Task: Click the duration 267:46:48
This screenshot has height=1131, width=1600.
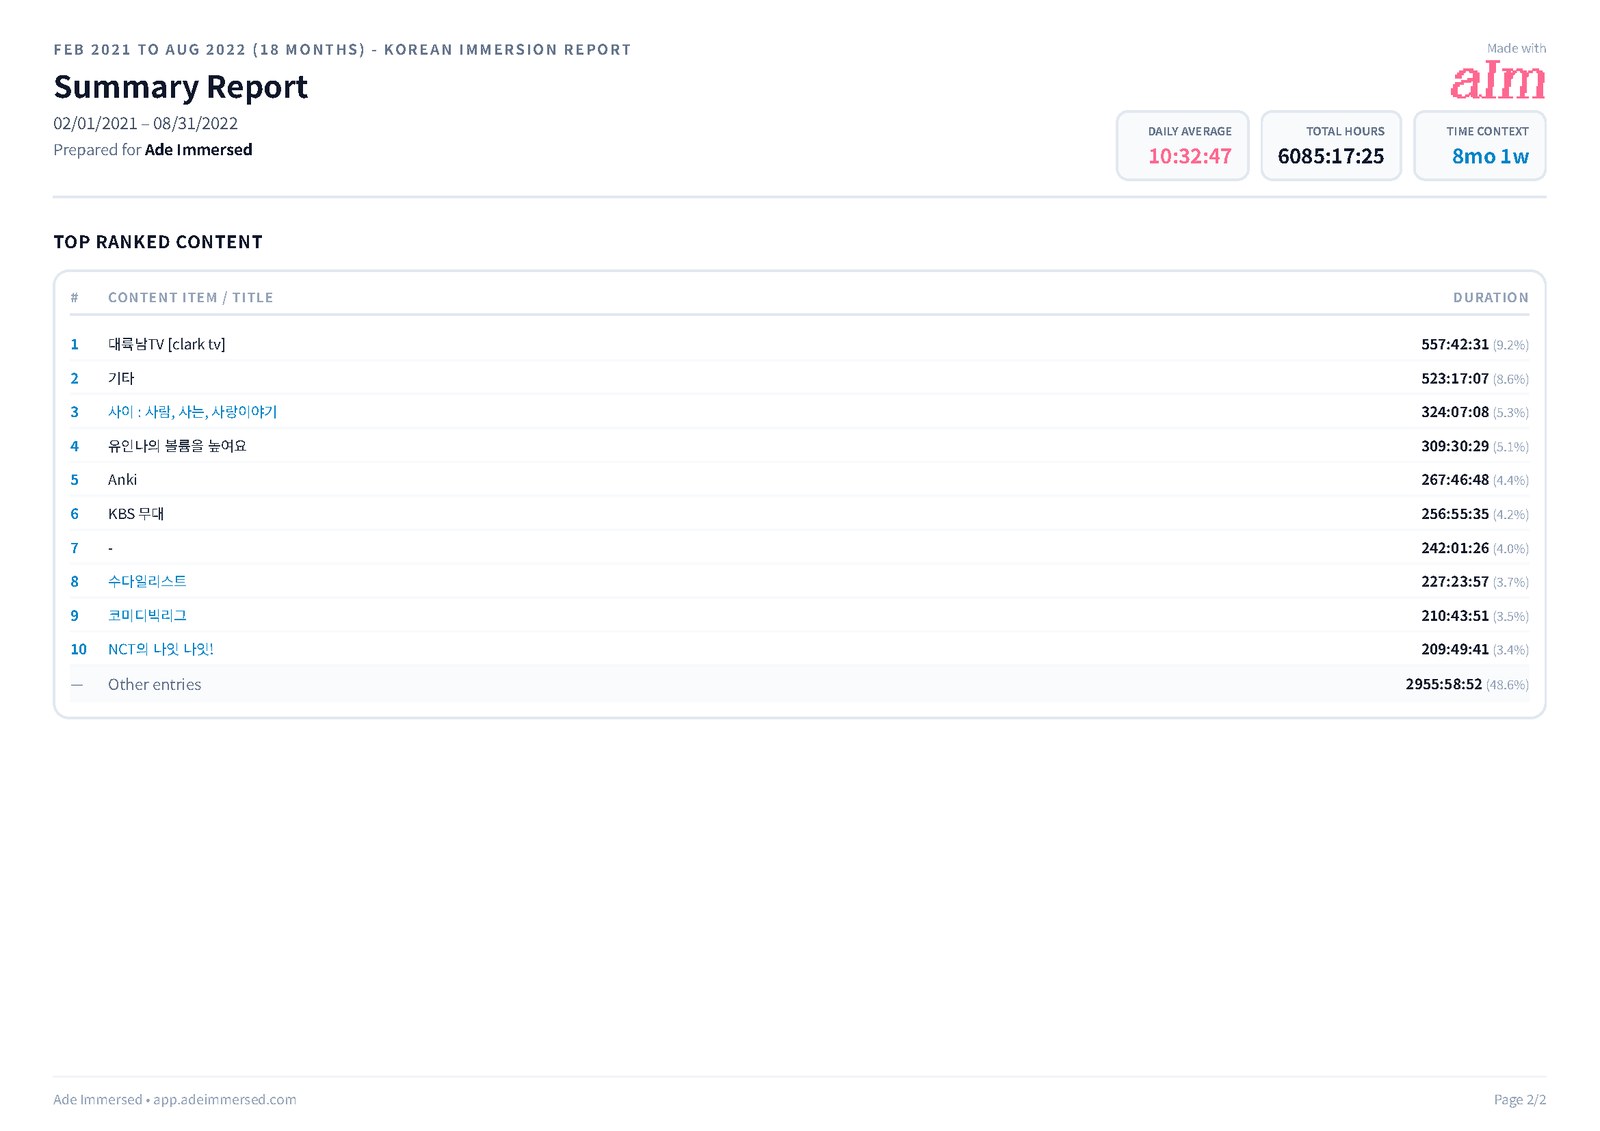Action: (x=1455, y=480)
